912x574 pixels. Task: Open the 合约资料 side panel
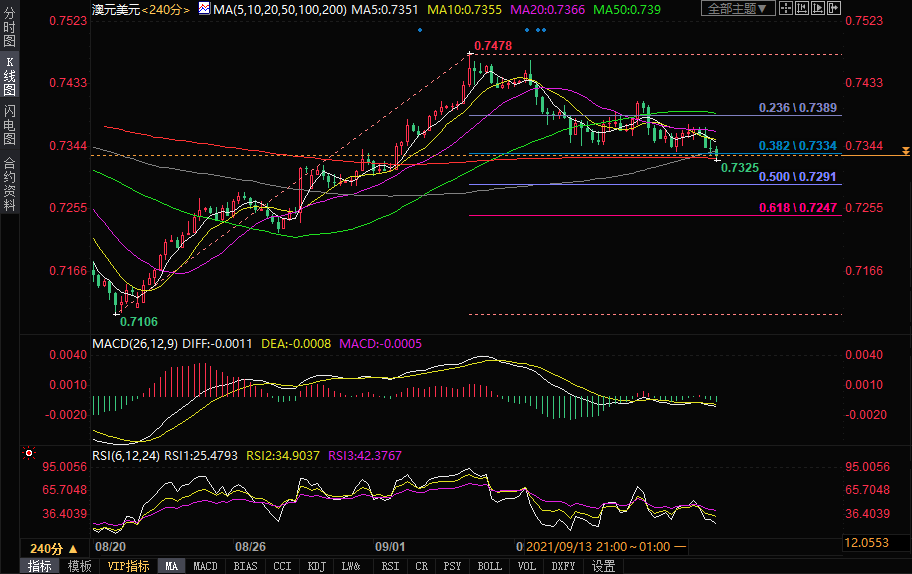click(9, 184)
